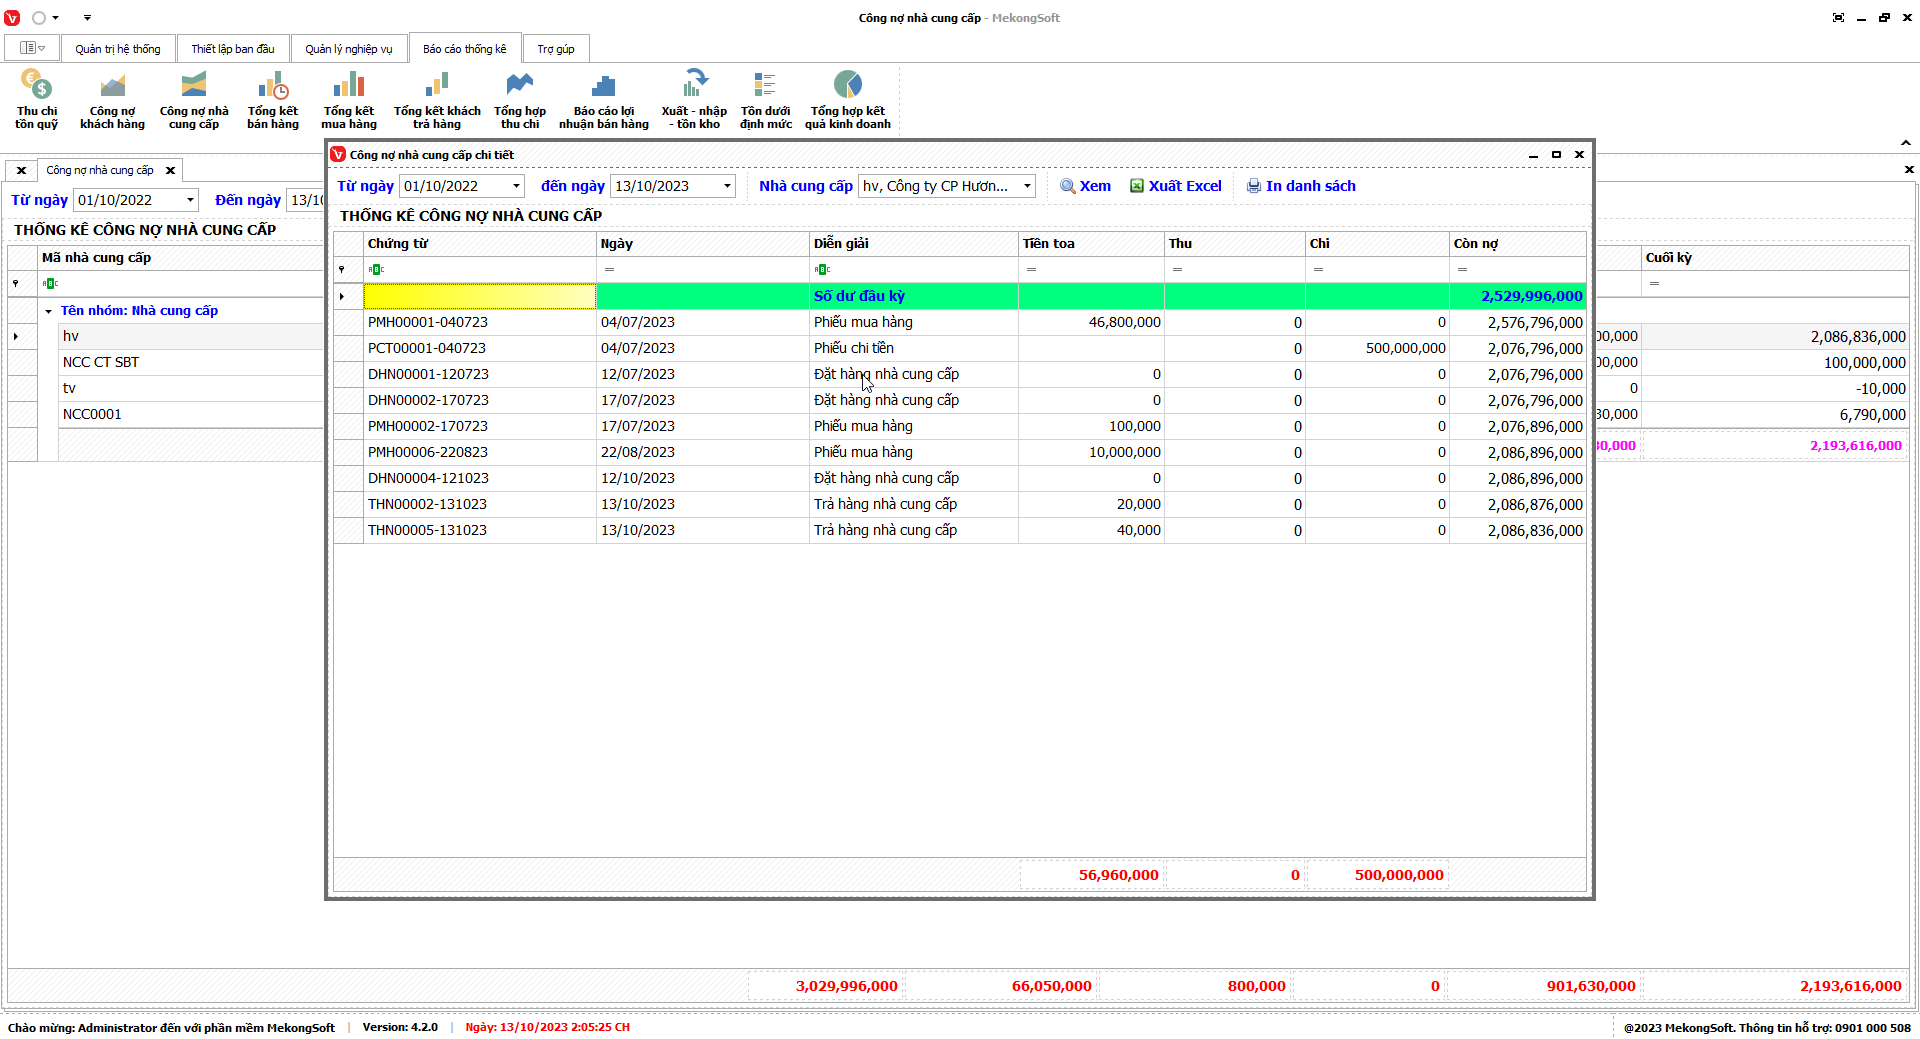Viewport: 1920px width, 1039px height.
Task: Open the Xuất - nhập - tồn kho report
Action: (x=694, y=99)
